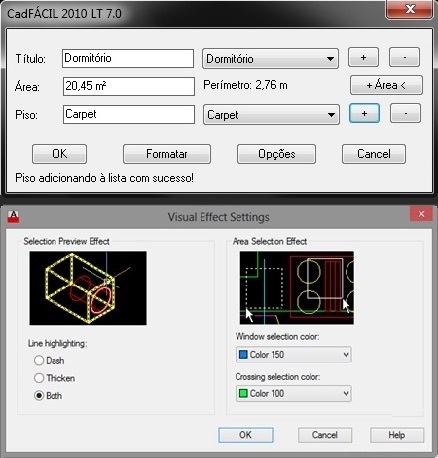Open the Dormitório title dropdown
This screenshot has height=458, width=438.
click(270, 59)
